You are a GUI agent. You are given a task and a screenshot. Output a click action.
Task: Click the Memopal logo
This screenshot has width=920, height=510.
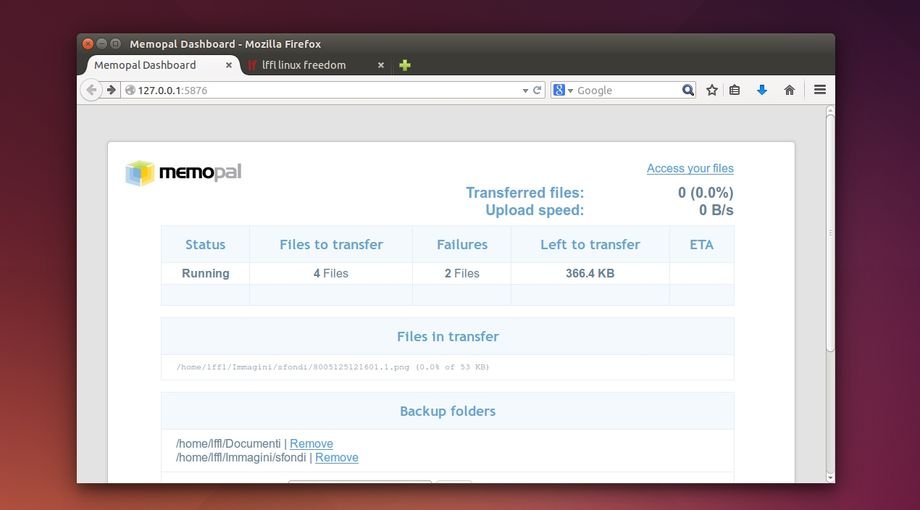click(x=183, y=173)
